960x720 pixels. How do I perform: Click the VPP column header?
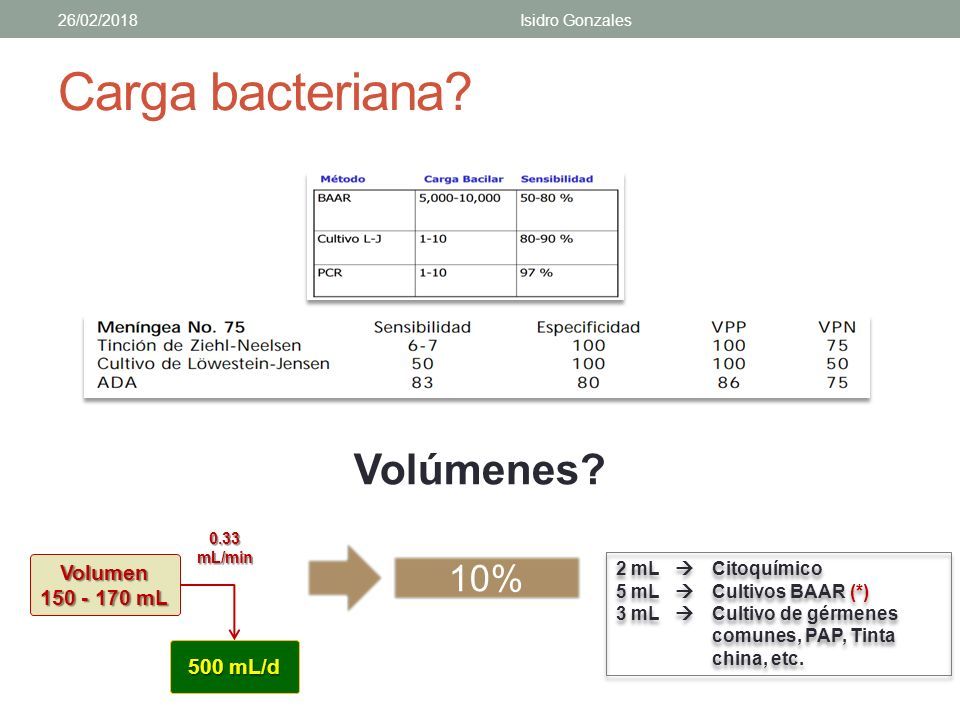click(x=729, y=327)
